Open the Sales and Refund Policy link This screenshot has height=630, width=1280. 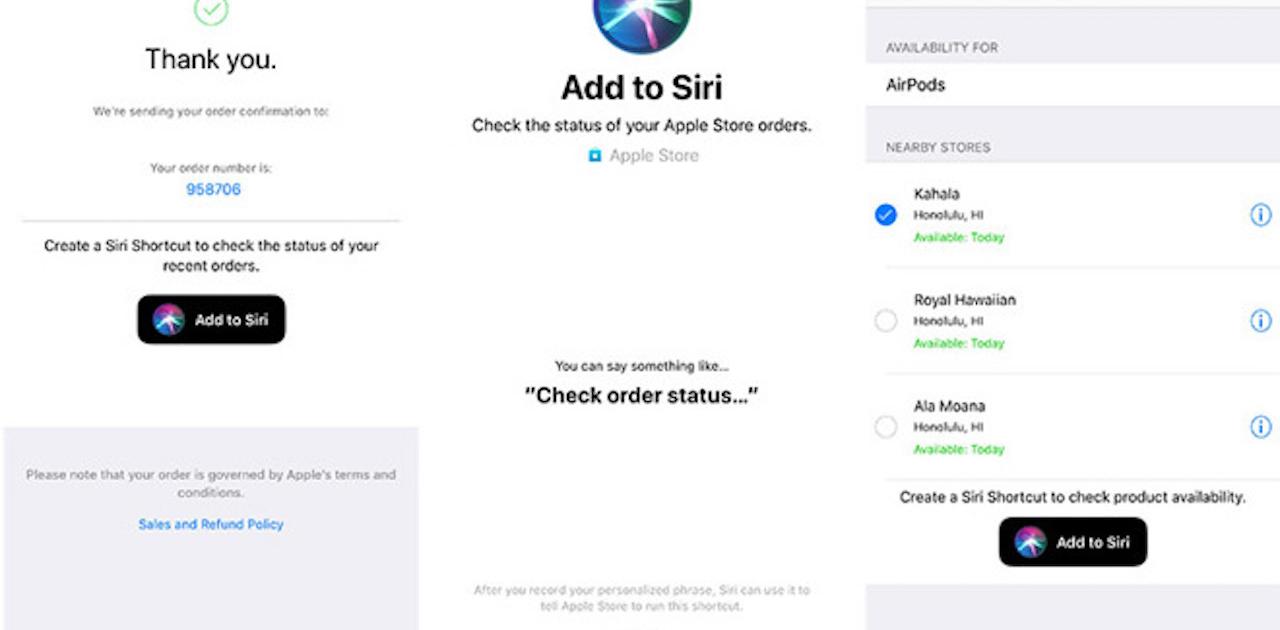point(211,524)
